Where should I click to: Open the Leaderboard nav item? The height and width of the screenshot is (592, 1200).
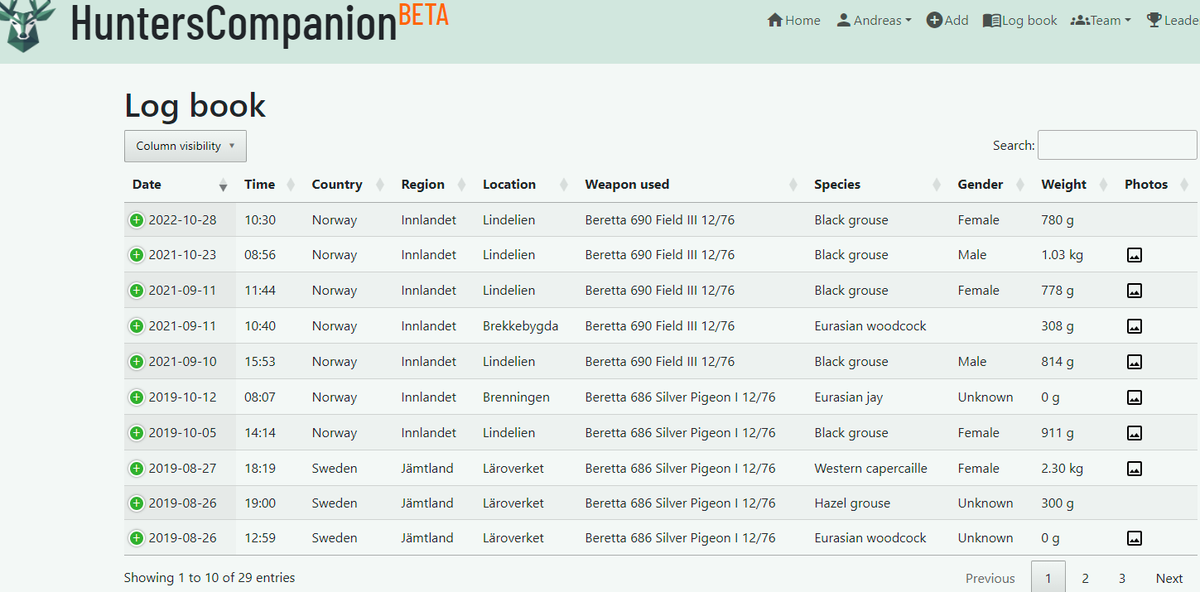click(1173, 20)
